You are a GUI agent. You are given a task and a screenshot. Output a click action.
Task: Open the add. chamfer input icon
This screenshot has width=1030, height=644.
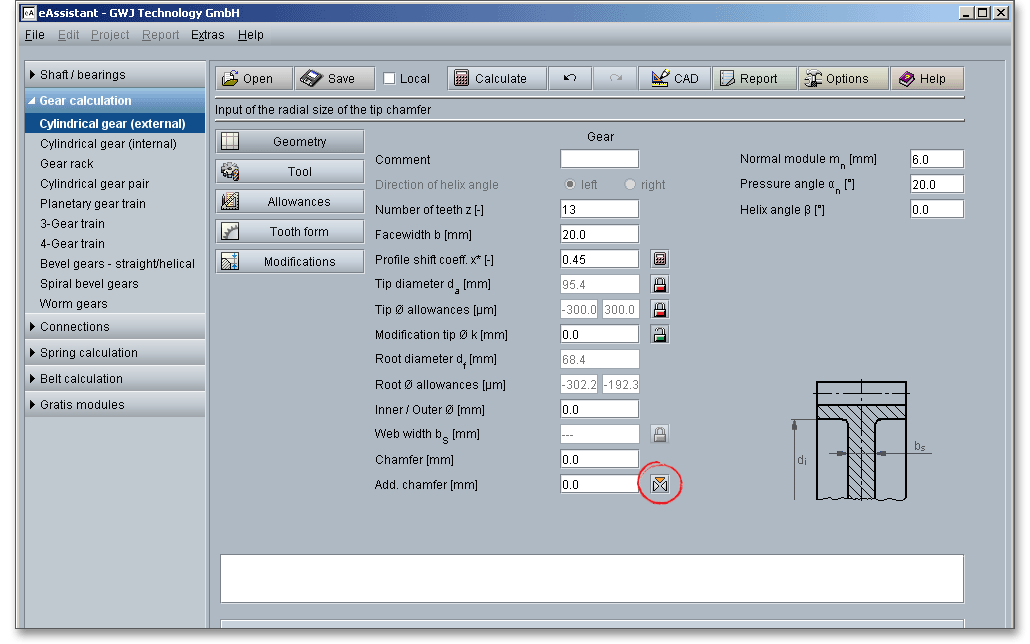click(x=660, y=484)
